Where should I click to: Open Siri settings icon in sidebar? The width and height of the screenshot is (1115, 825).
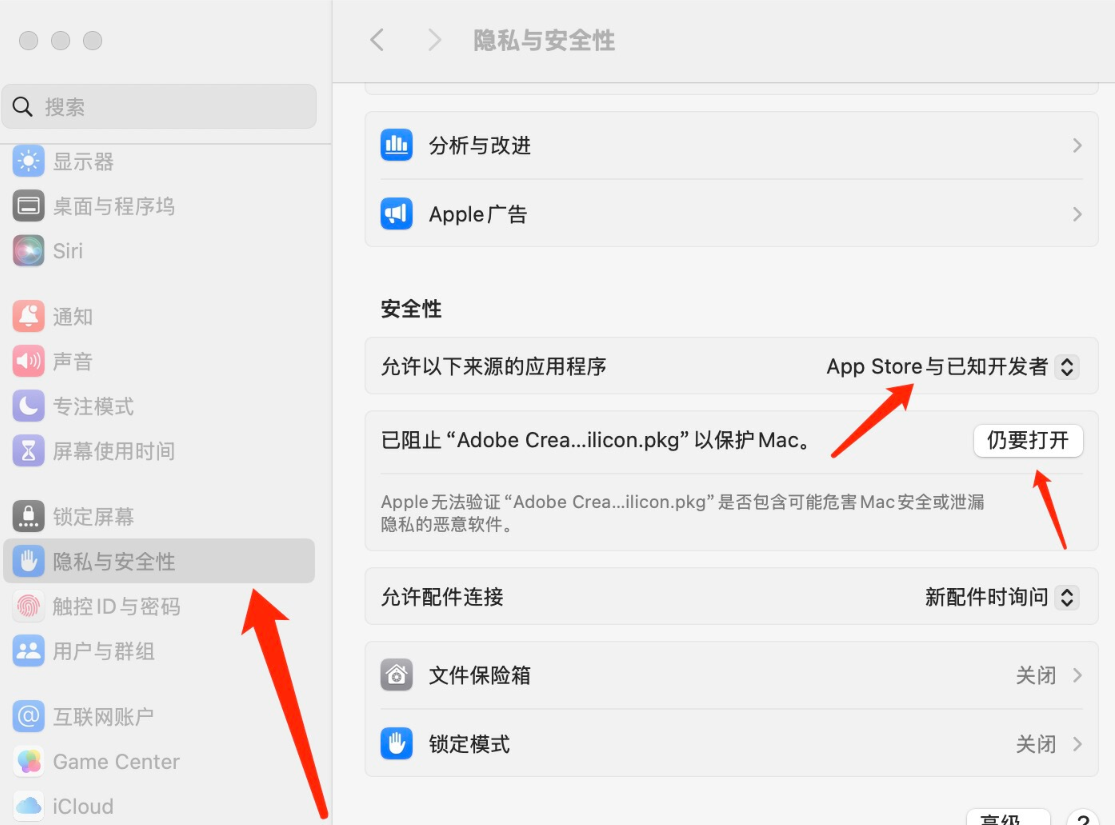tap(29, 251)
